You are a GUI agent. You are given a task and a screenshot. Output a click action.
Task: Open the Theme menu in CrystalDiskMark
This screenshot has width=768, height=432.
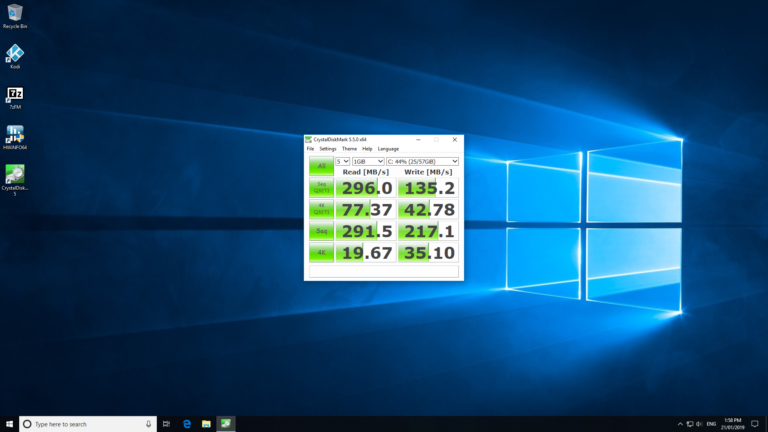(x=349, y=149)
